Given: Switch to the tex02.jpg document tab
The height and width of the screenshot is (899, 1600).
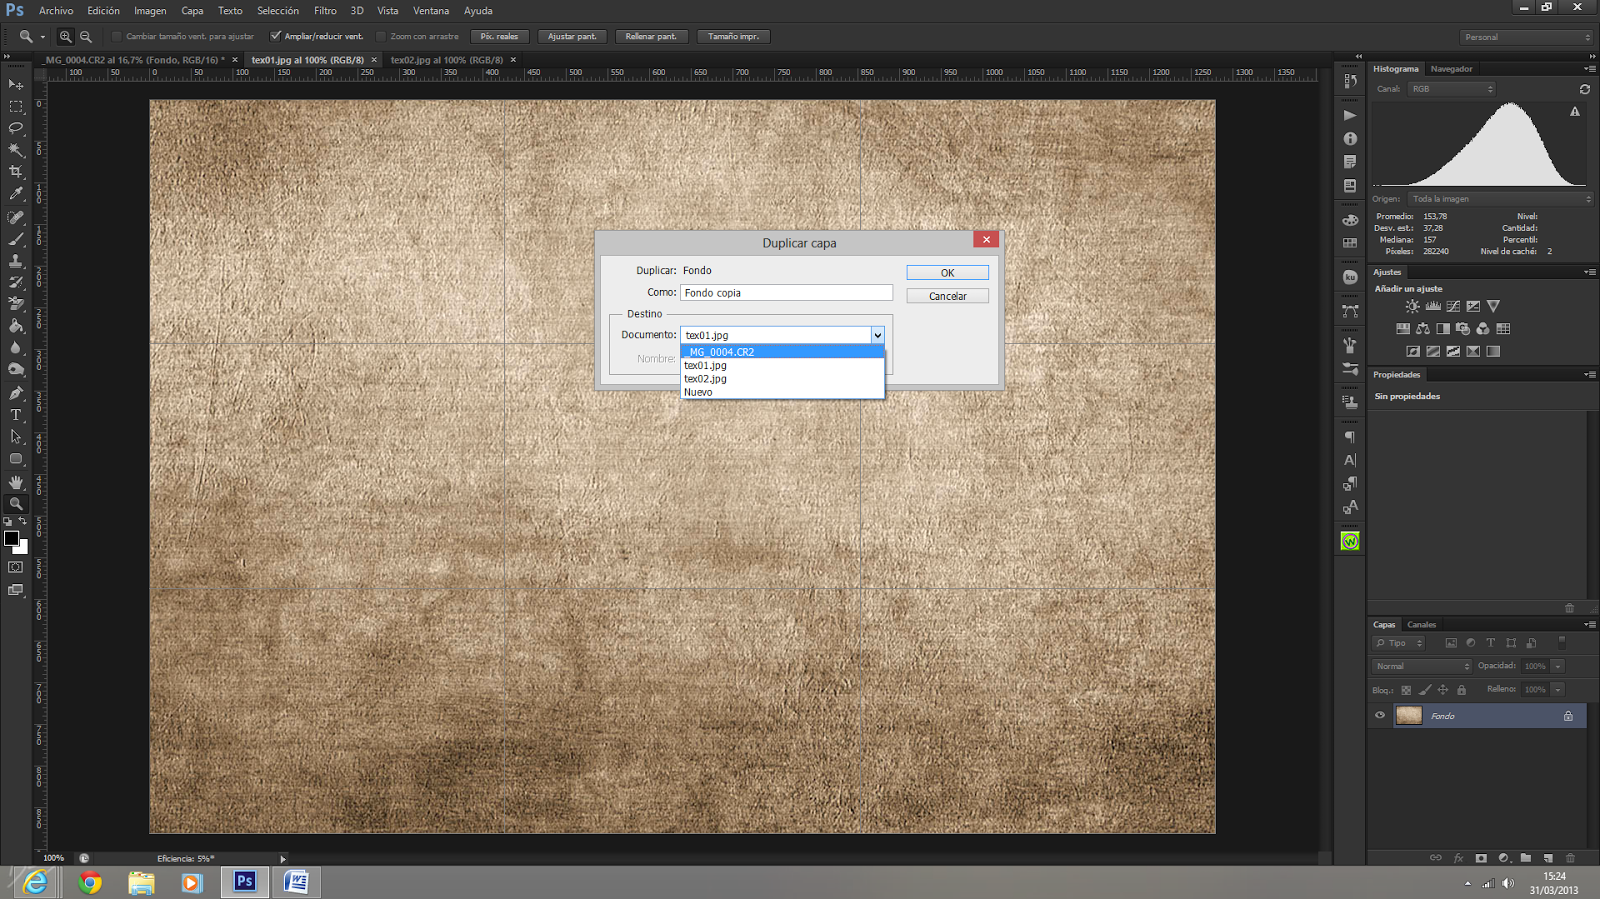Looking at the screenshot, I should pyautogui.click(x=446, y=60).
